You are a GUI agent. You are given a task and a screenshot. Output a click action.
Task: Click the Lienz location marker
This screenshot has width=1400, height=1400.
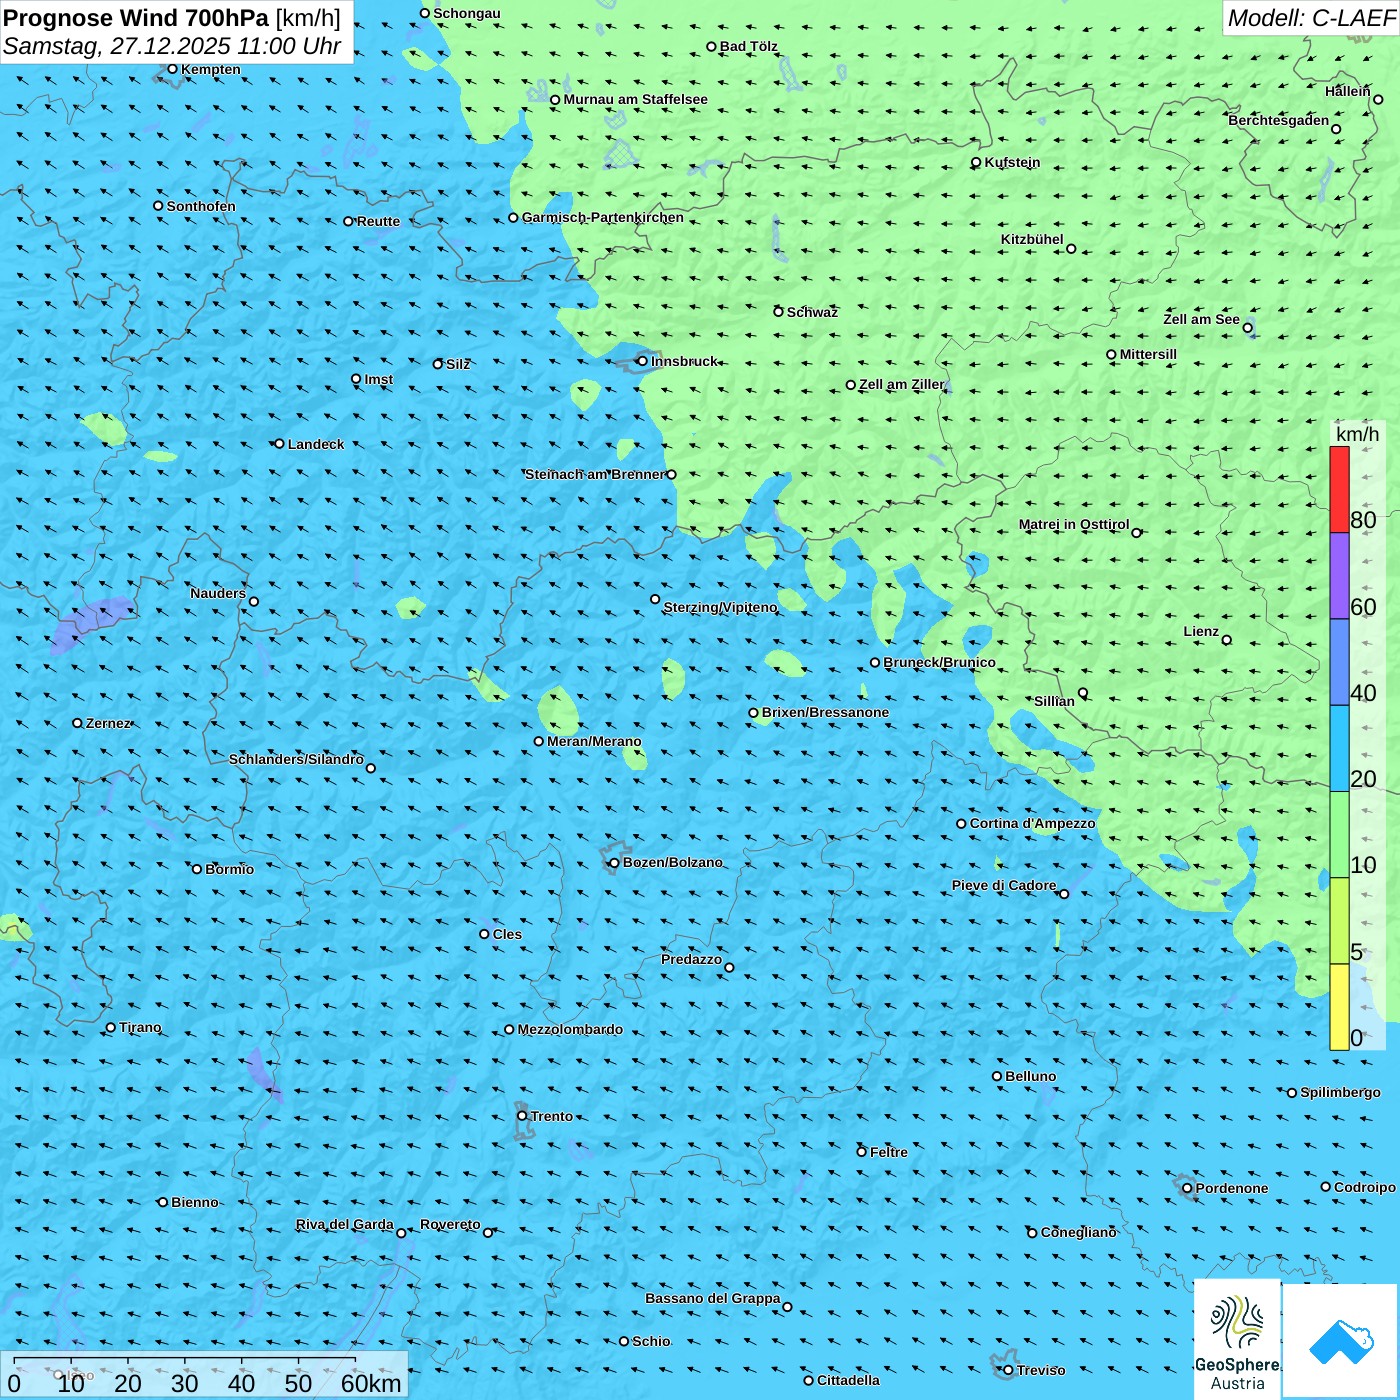(x=1227, y=640)
